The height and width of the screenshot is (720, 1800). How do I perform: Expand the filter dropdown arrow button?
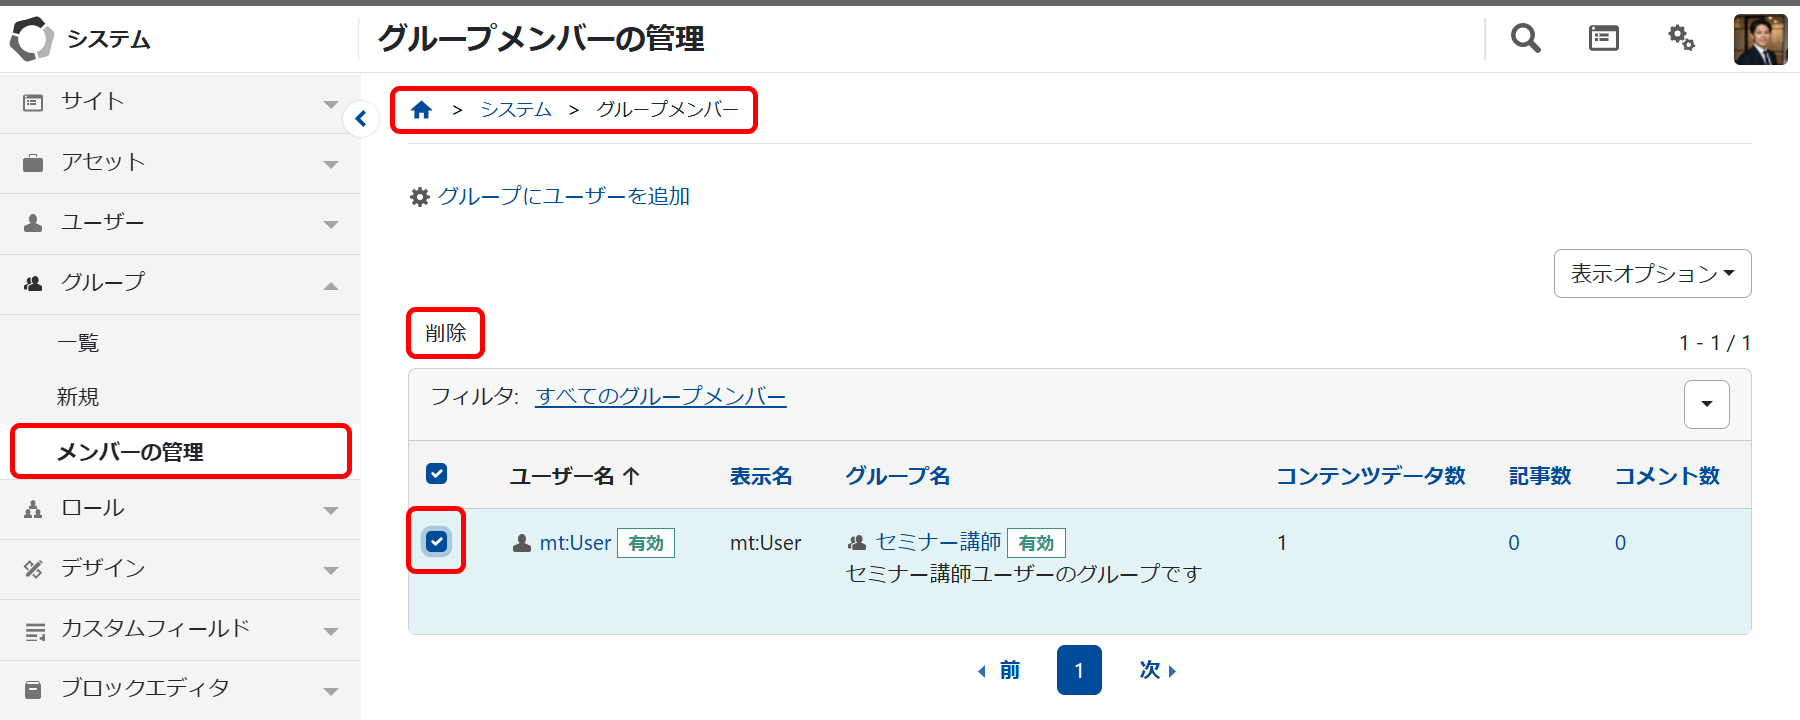(x=1706, y=404)
